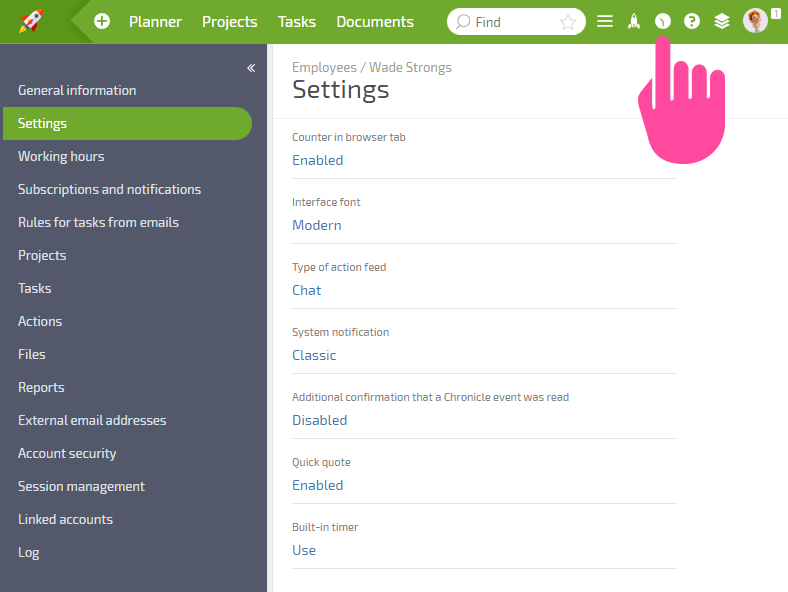The height and width of the screenshot is (592, 788).
Task: Click the plus add-new icon
Action: tap(102, 21)
